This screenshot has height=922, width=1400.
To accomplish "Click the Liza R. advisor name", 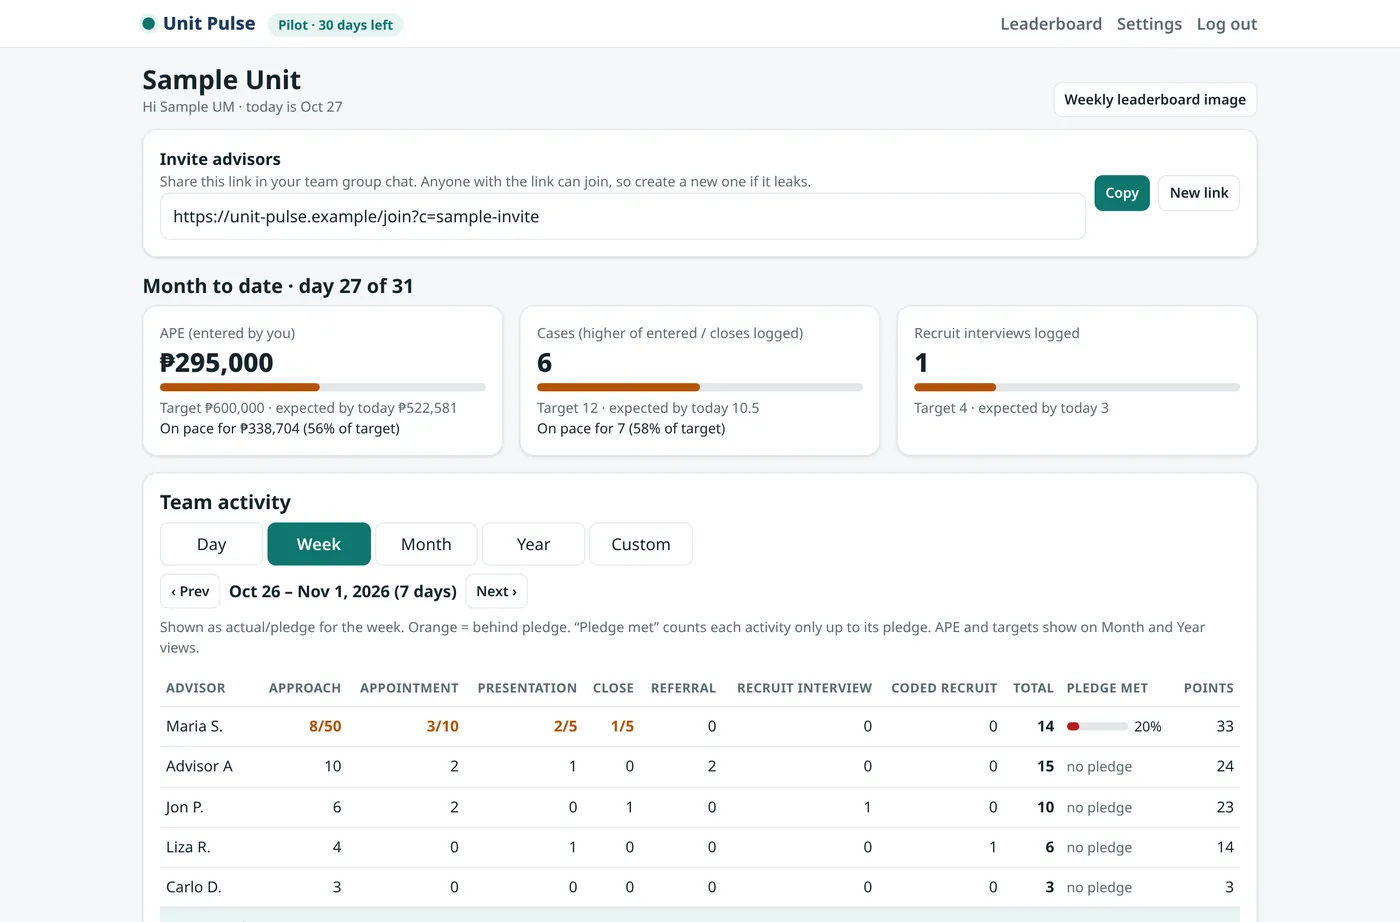I will tap(188, 847).
